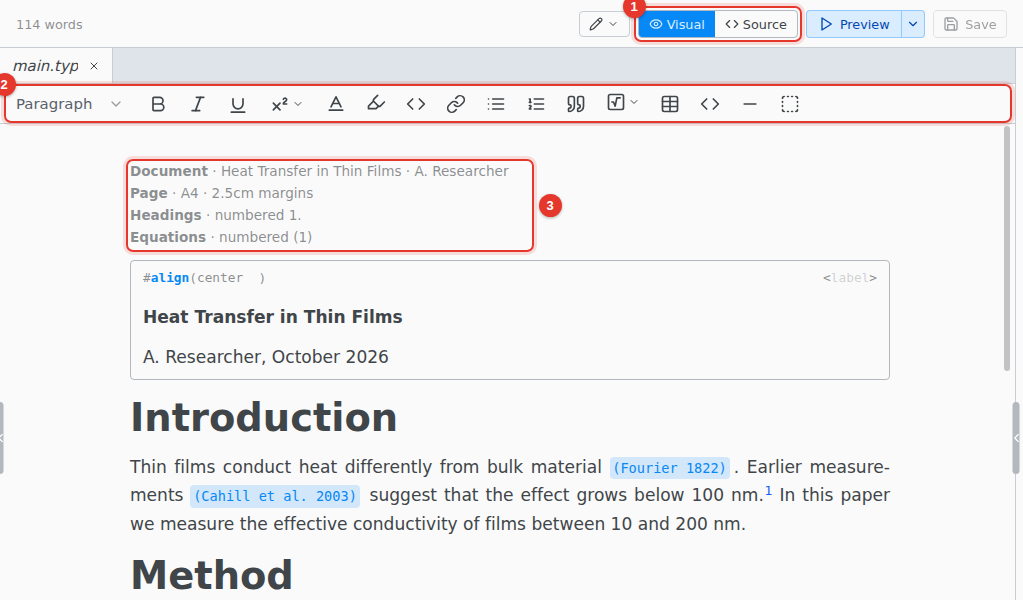Open footnote 1 after "100 nm."

point(768,491)
